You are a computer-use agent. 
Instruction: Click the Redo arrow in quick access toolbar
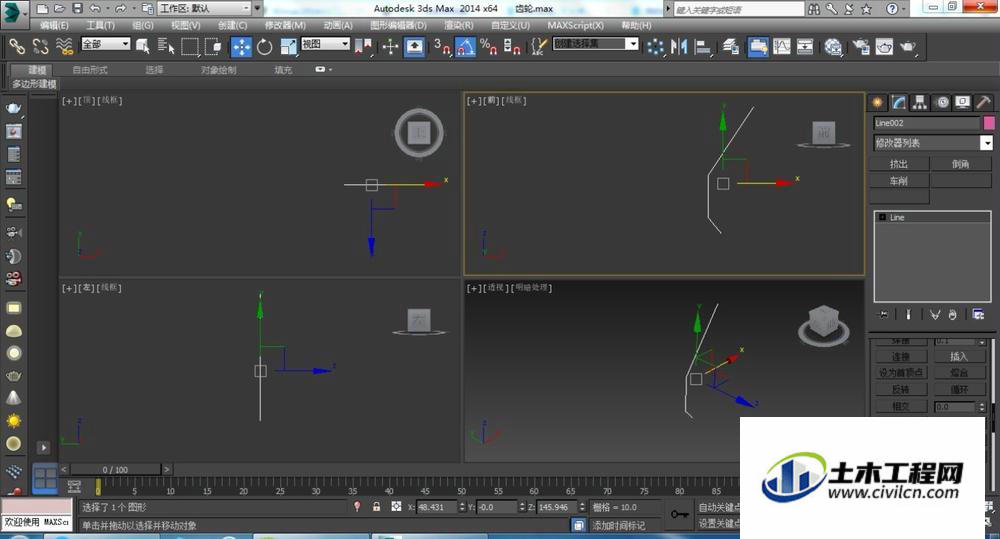[x=120, y=8]
